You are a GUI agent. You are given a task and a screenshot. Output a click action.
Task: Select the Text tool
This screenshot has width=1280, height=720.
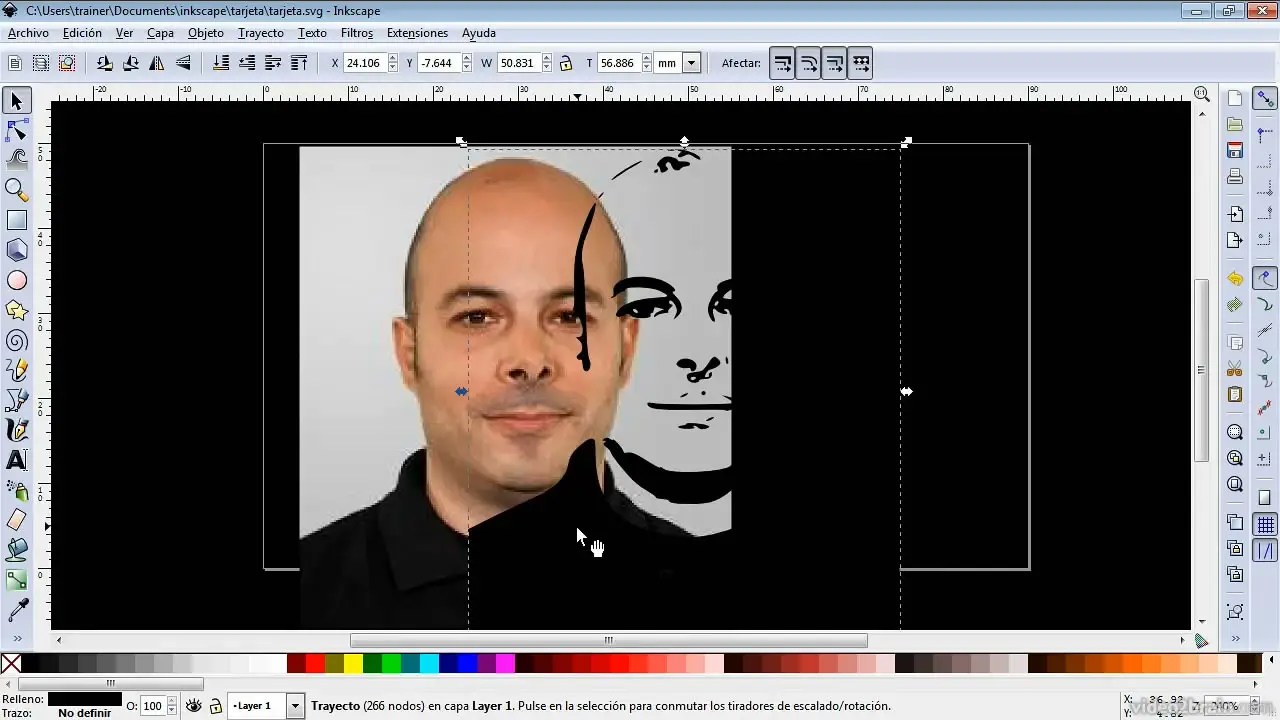pyautogui.click(x=17, y=460)
